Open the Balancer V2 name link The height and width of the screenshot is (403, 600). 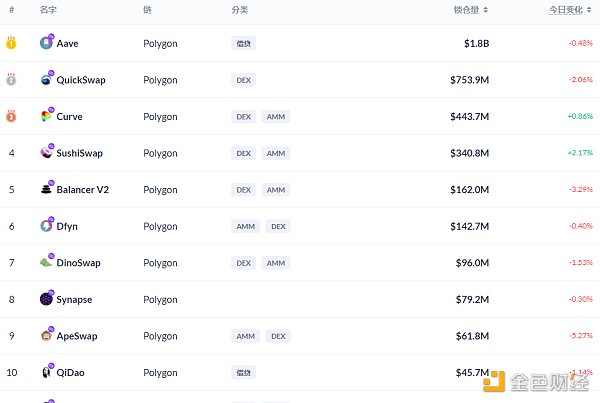pyautogui.click(x=83, y=189)
